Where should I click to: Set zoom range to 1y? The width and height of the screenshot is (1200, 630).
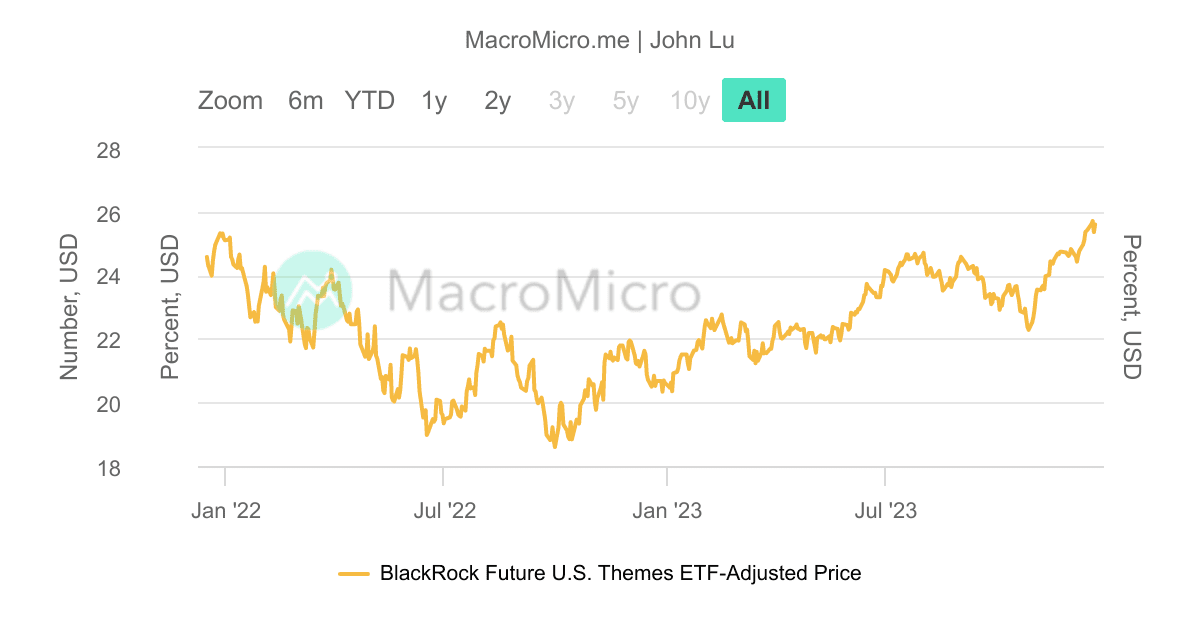click(x=434, y=100)
